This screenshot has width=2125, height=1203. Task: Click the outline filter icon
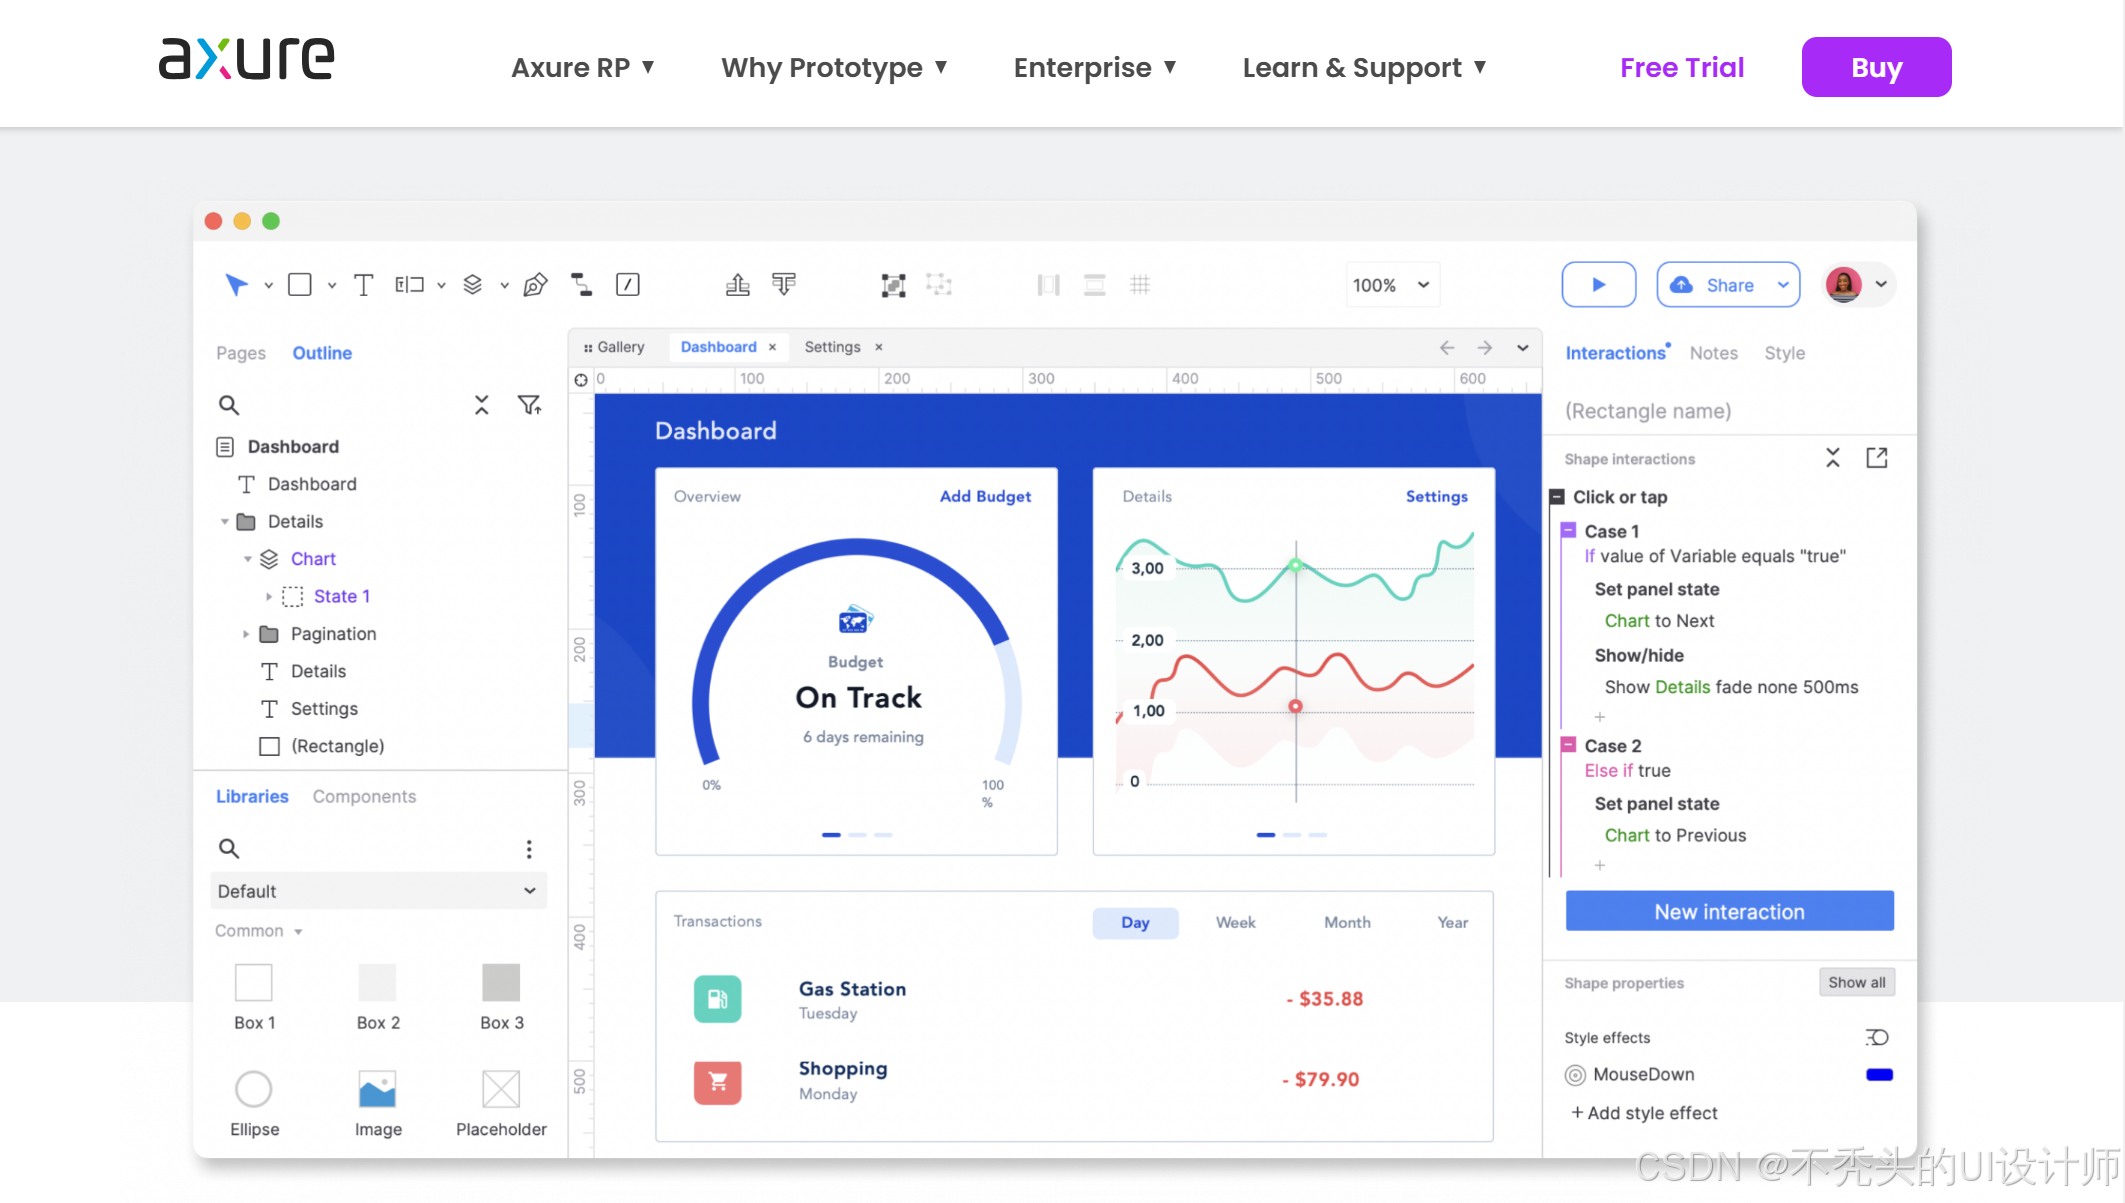pyautogui.click(x=529, y=405)
